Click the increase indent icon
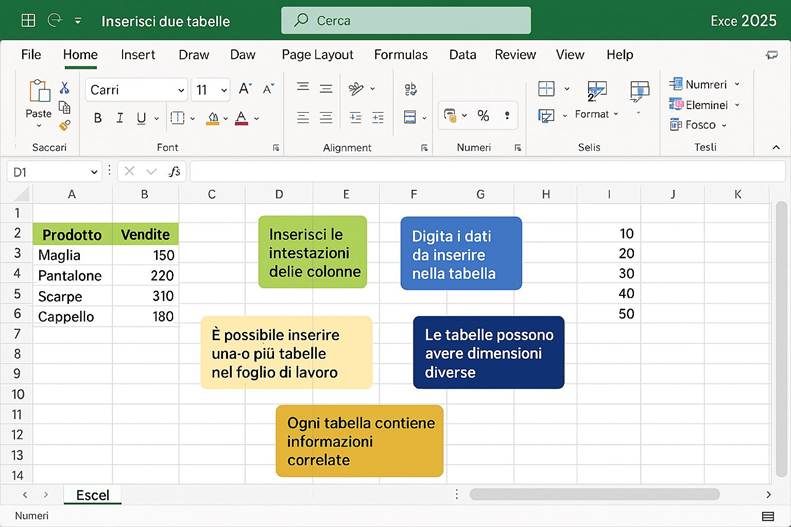 378,118
